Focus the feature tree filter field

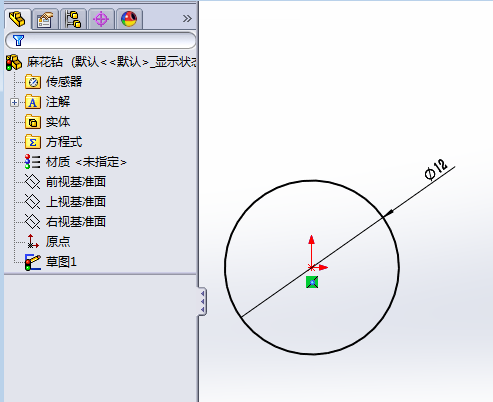pyautogui.click(x=101, y=41)
